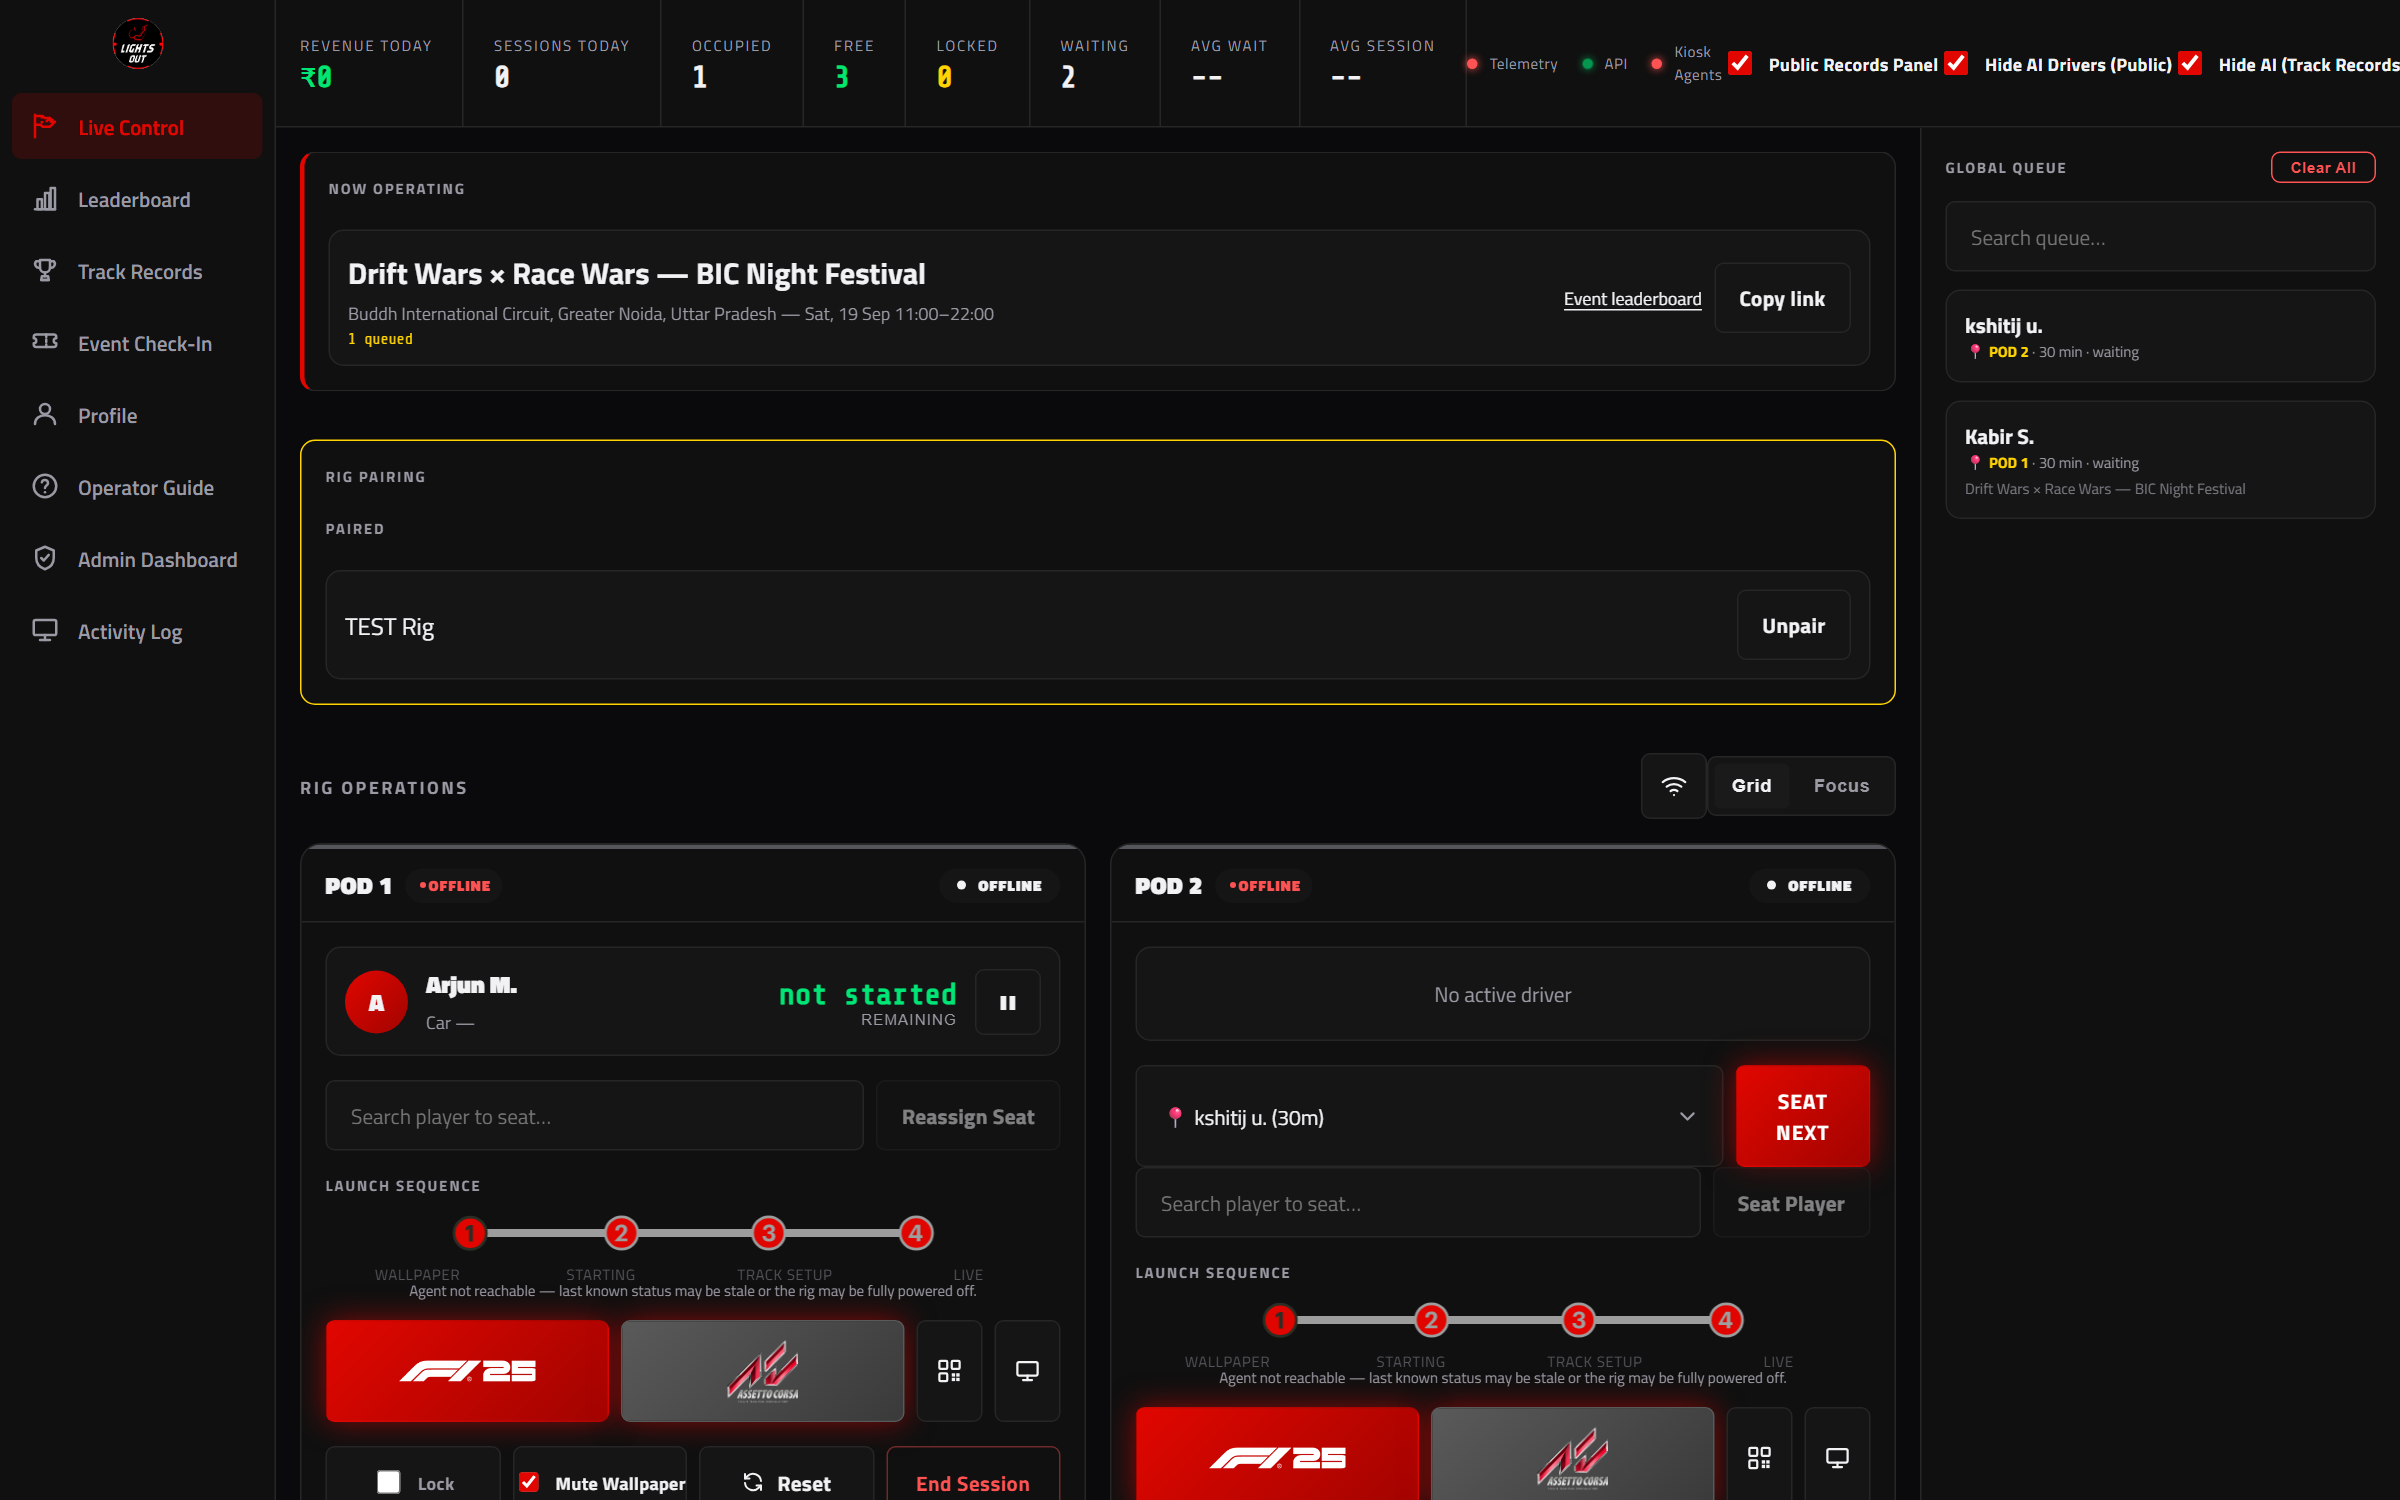
Task: Launch F1 25 on Pod 1
Action: click(467, 1371)
